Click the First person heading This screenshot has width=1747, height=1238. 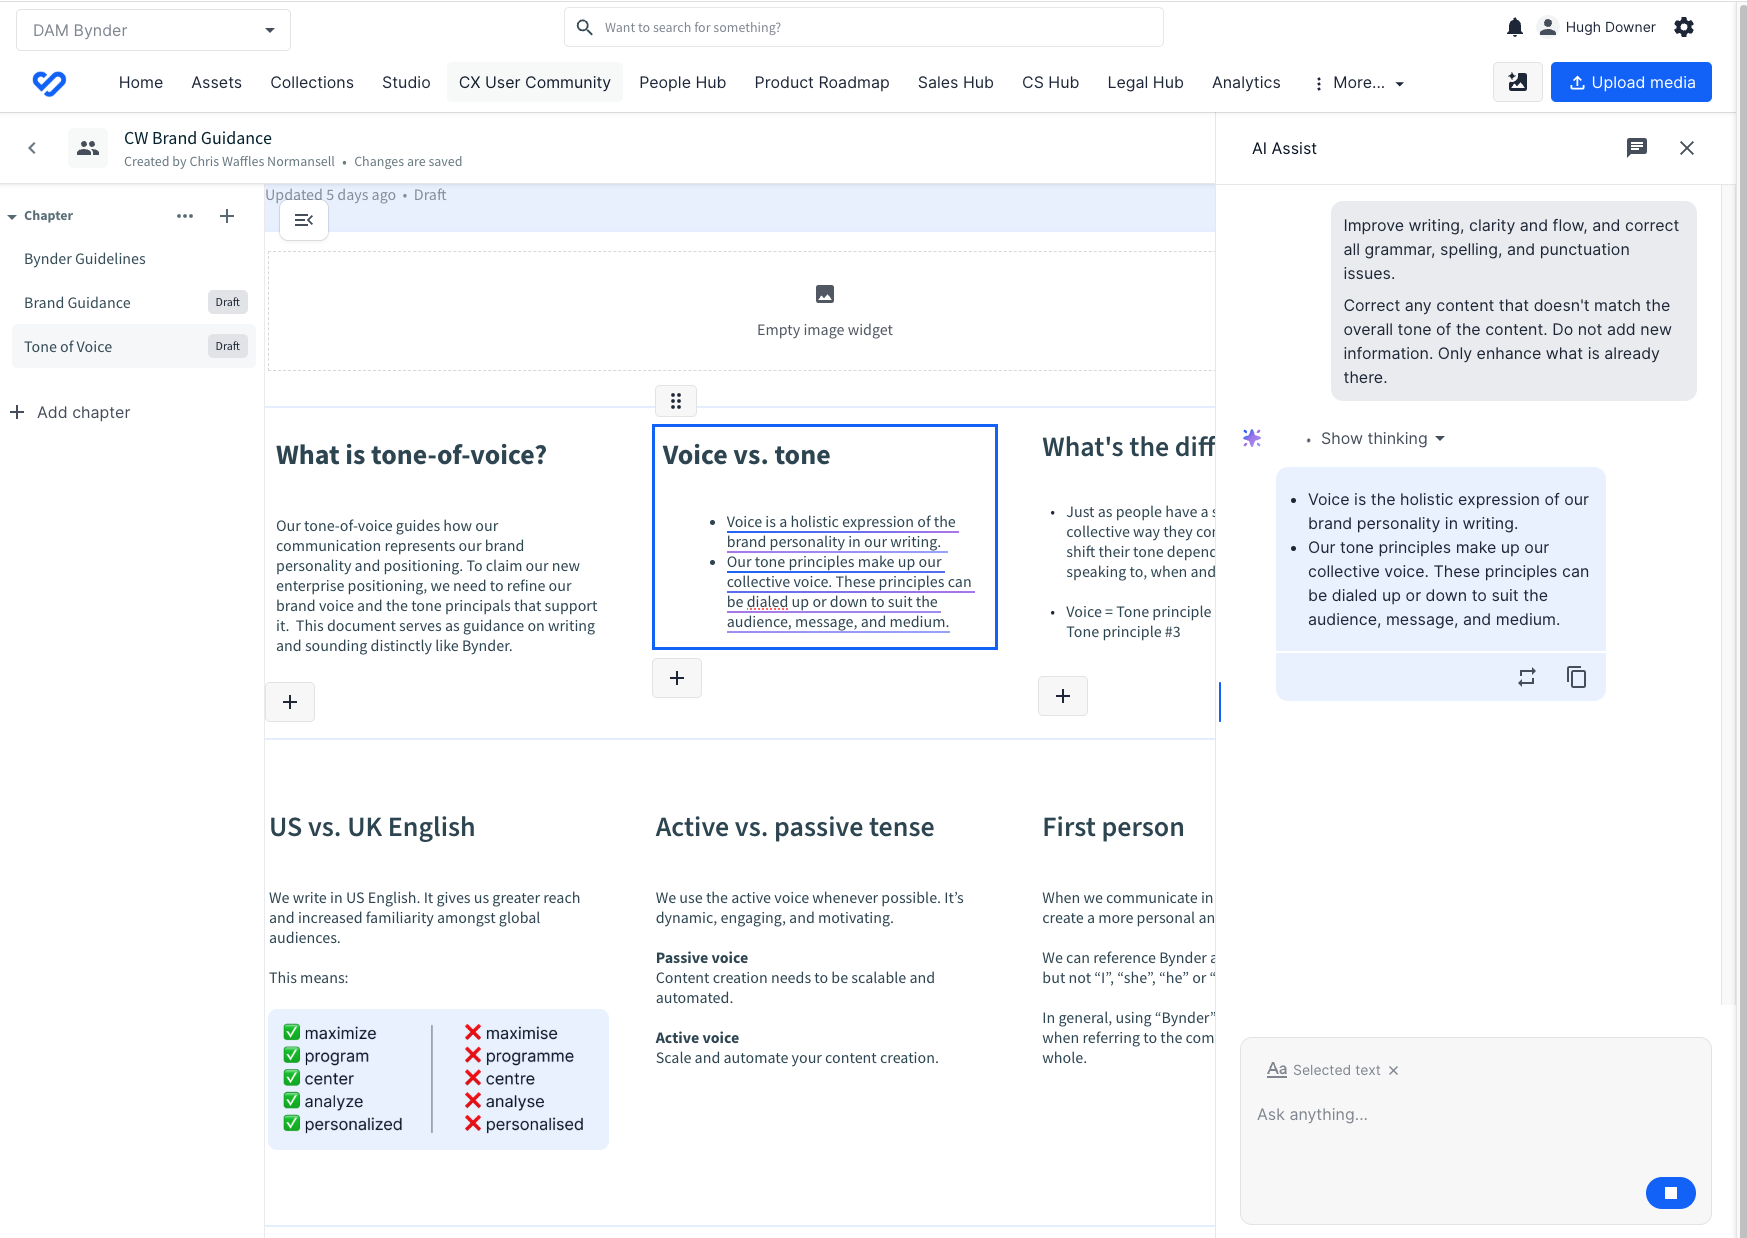point(1113,827)
